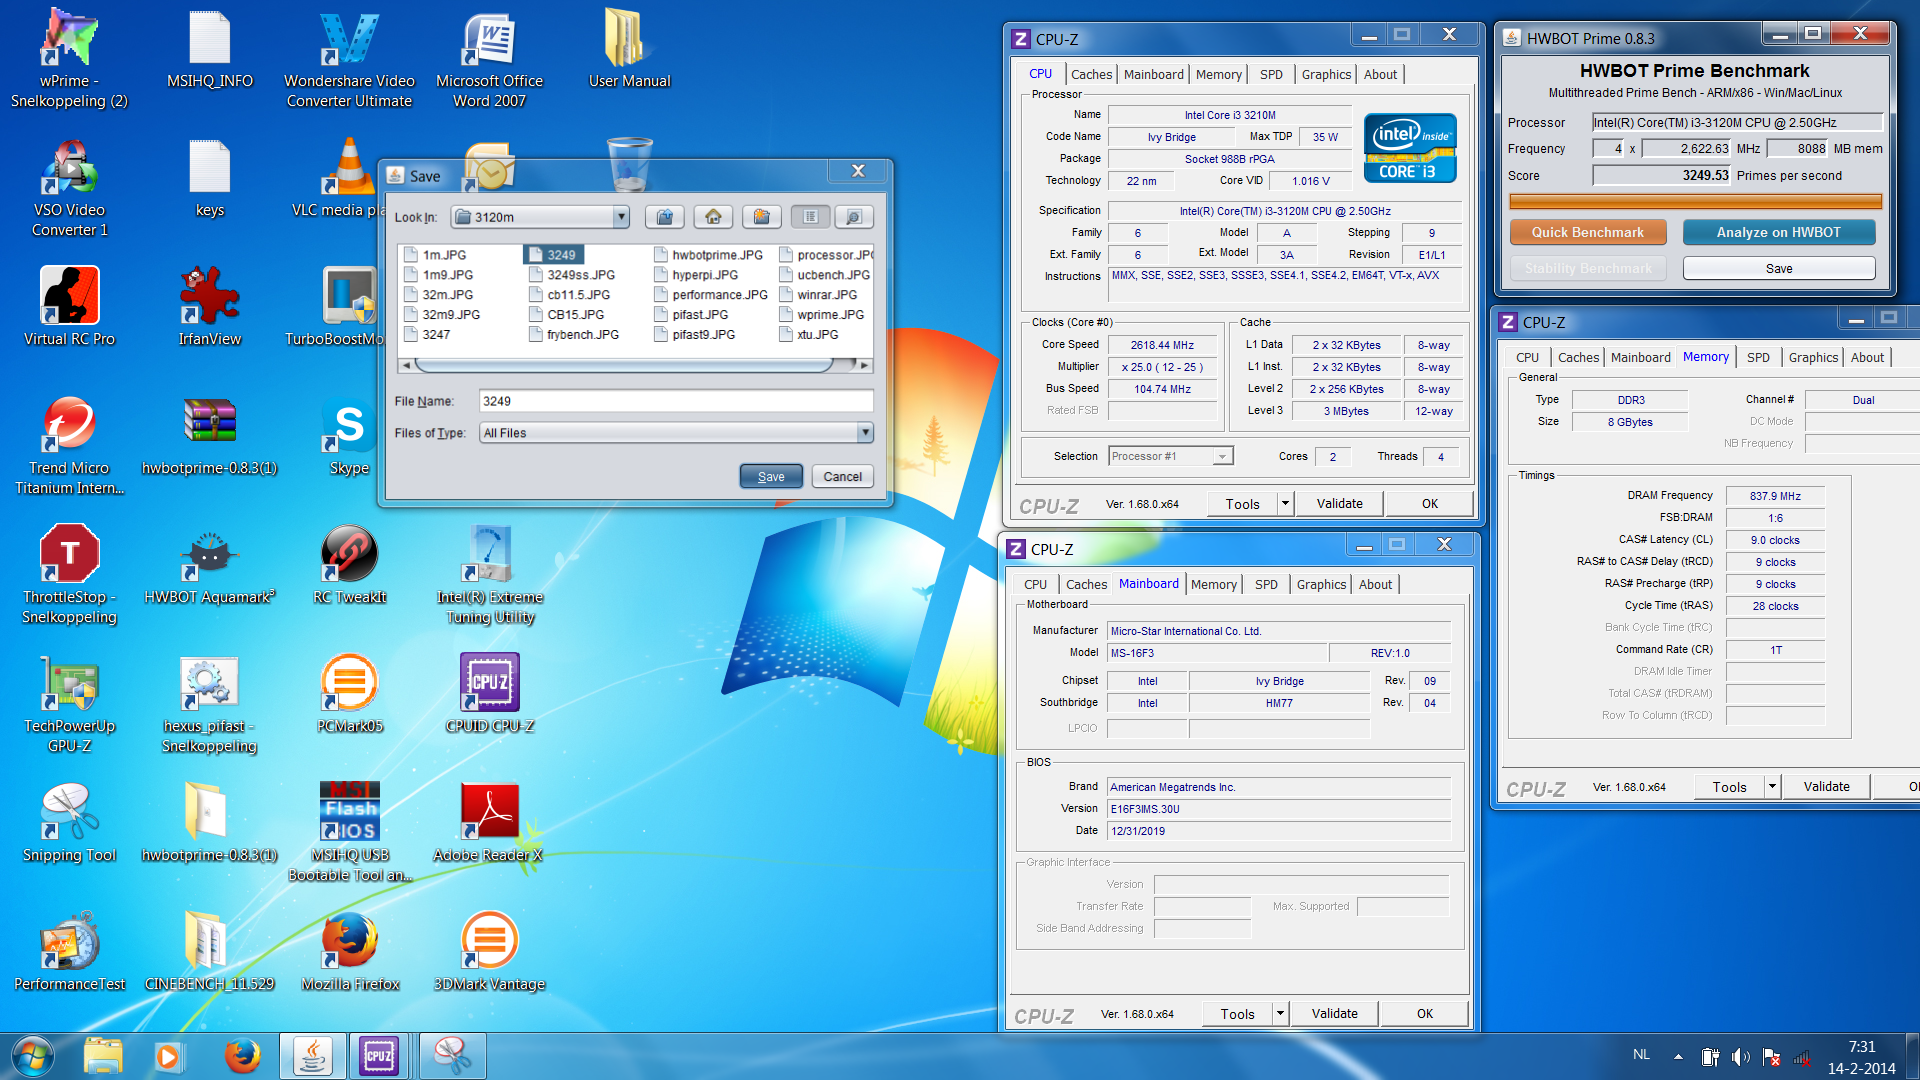Open About tab in top CPU-Z window
1920x1080 pixels.
1380,74
